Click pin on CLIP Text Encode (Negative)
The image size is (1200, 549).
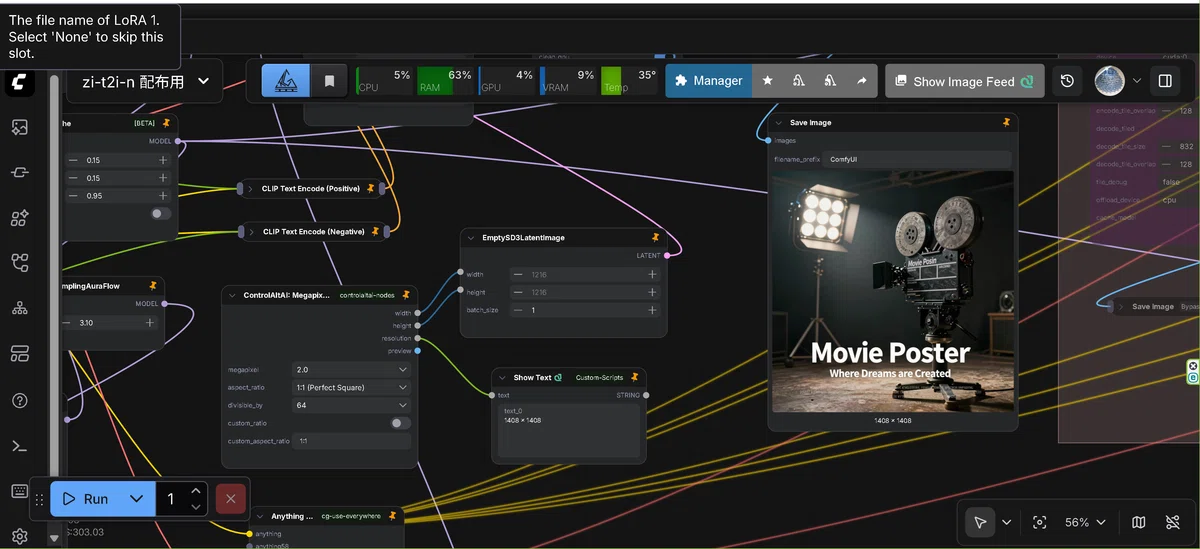tap(376, 231)
